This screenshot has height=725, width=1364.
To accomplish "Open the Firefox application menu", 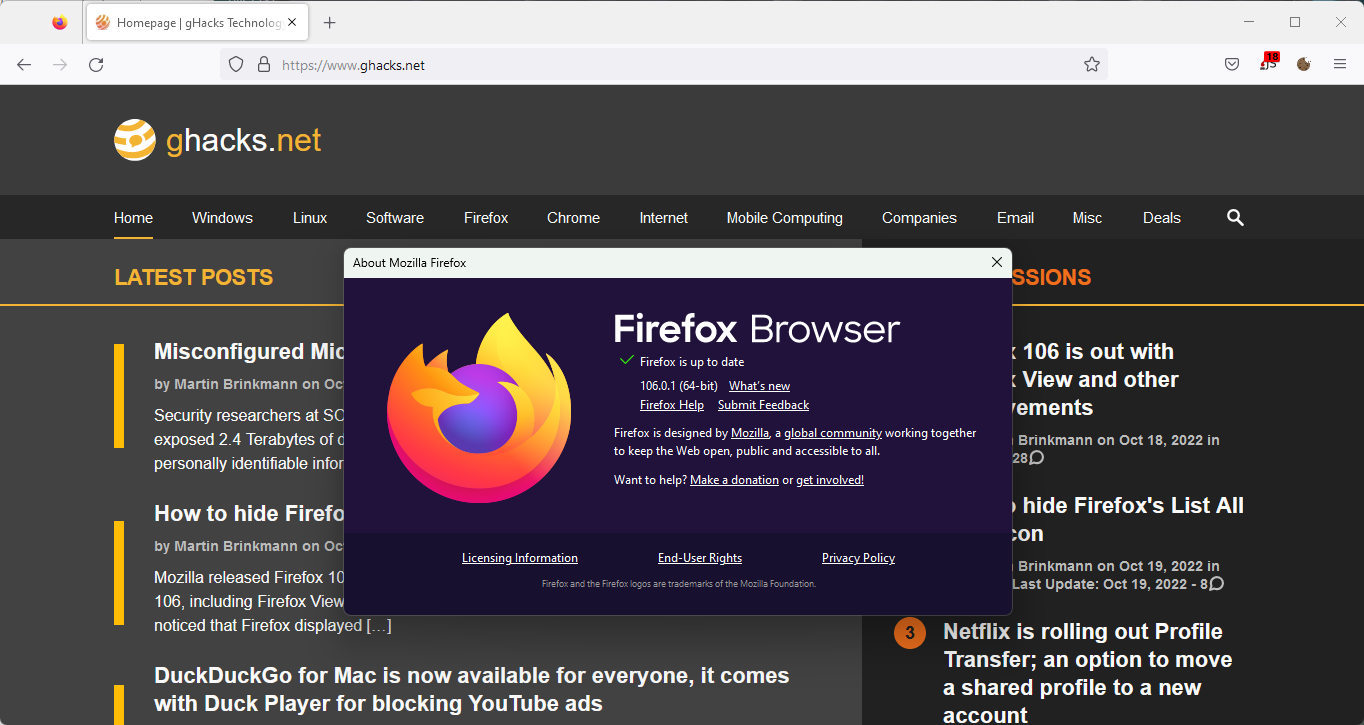I will [x=1340, y=64].
